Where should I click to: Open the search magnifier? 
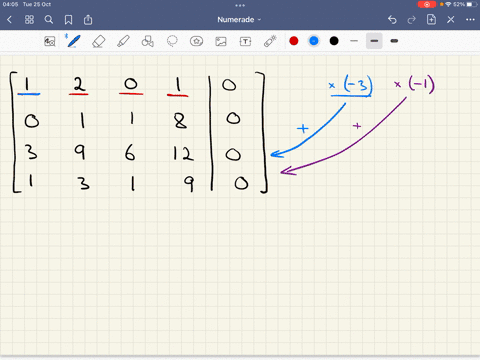[x=49, y=20]
